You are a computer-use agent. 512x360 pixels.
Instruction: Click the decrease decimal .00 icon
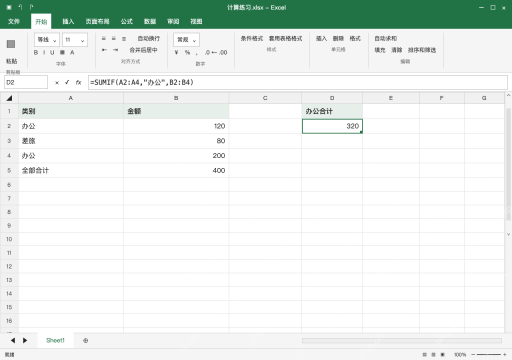223,52
